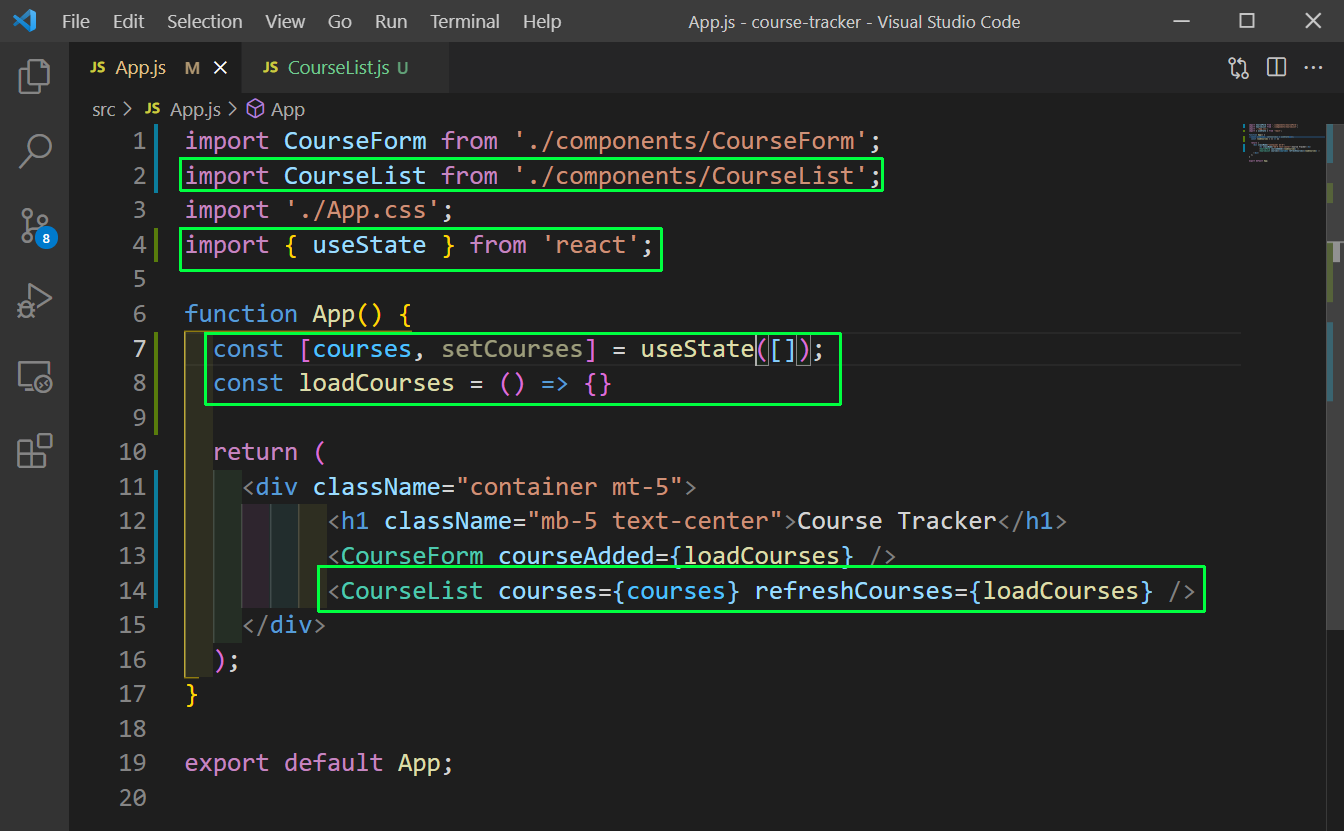Open the Search view icon
Viewport: 1344px width, 831px height.
click(x=34, y=151)
